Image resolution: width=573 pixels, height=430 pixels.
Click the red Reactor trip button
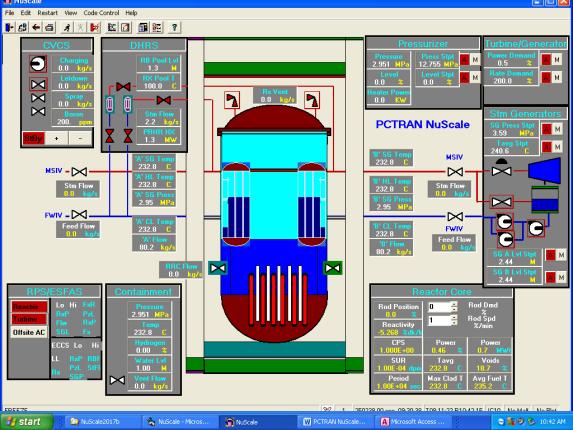pyautogui.click(x=29, y=307)
